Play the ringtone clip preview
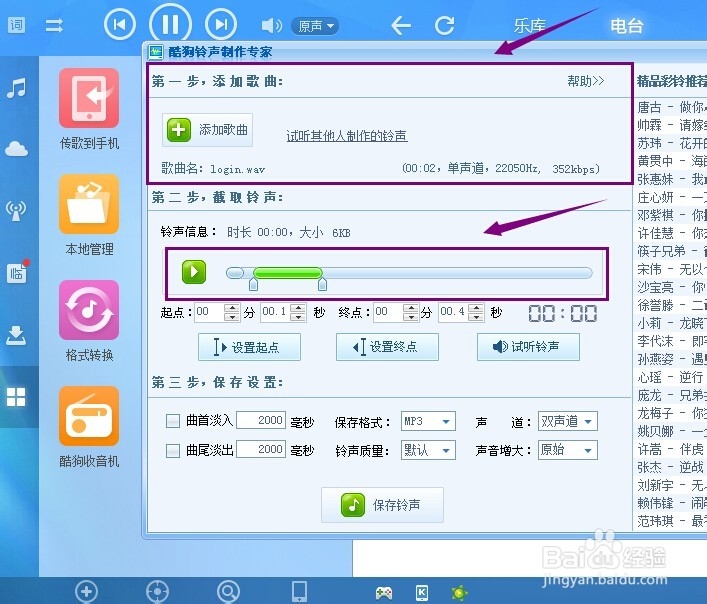 click(194, 272)
